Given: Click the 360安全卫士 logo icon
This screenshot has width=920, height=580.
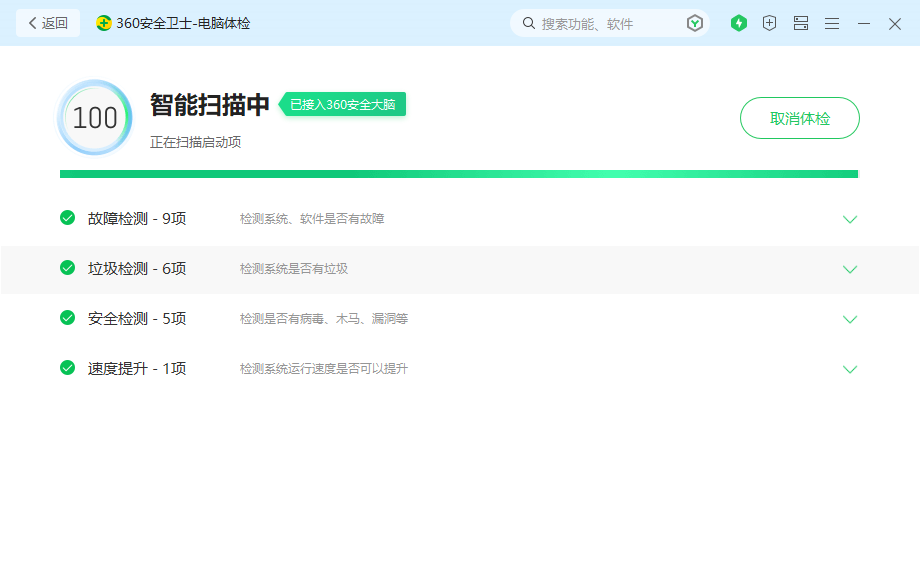Looking at the screenshot, I should (104, 23).
